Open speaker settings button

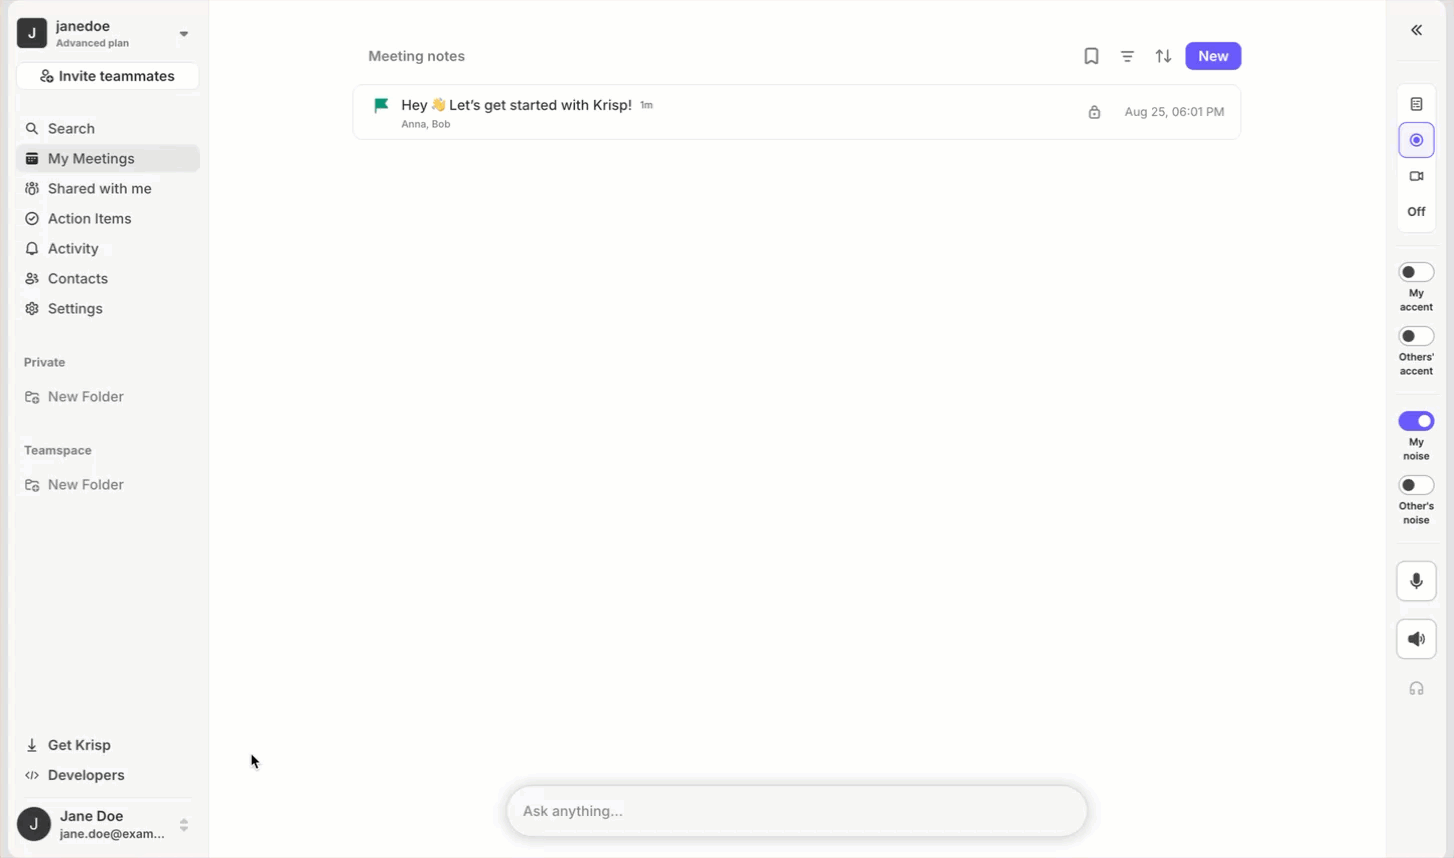click(x=1416, y=639)
